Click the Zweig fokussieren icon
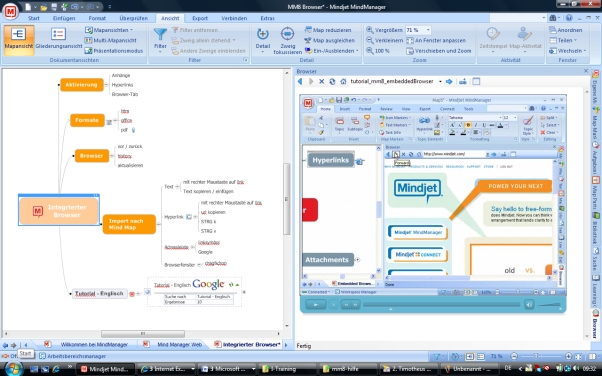This screenshot has width=602, height=376. click(287, 40)
